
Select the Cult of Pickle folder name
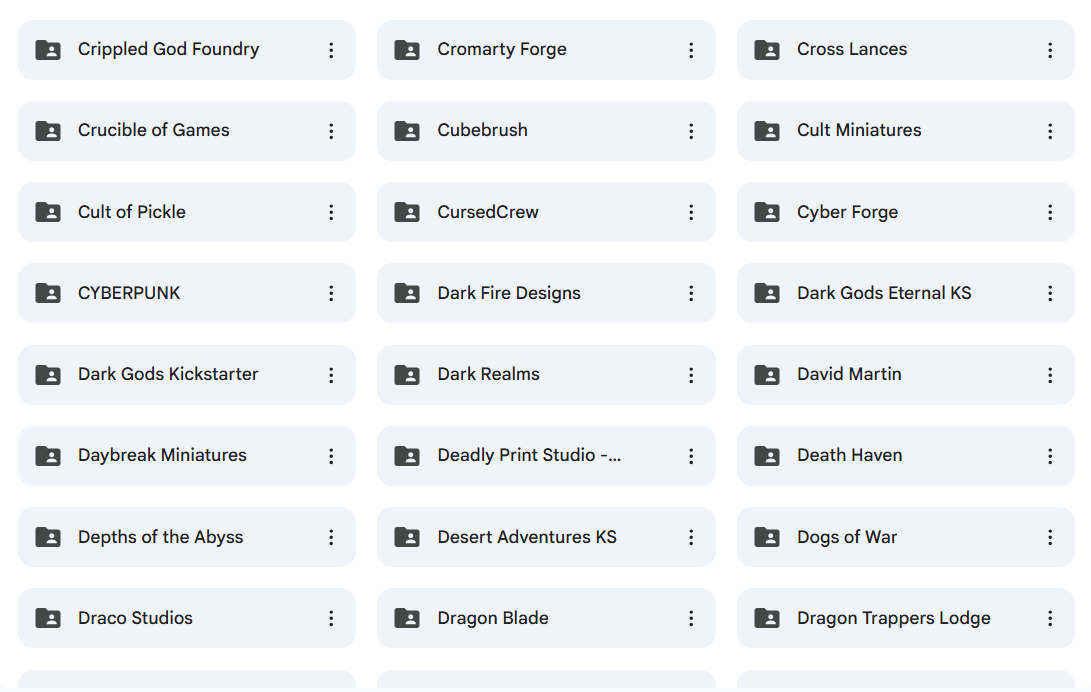tap(132, 212)
